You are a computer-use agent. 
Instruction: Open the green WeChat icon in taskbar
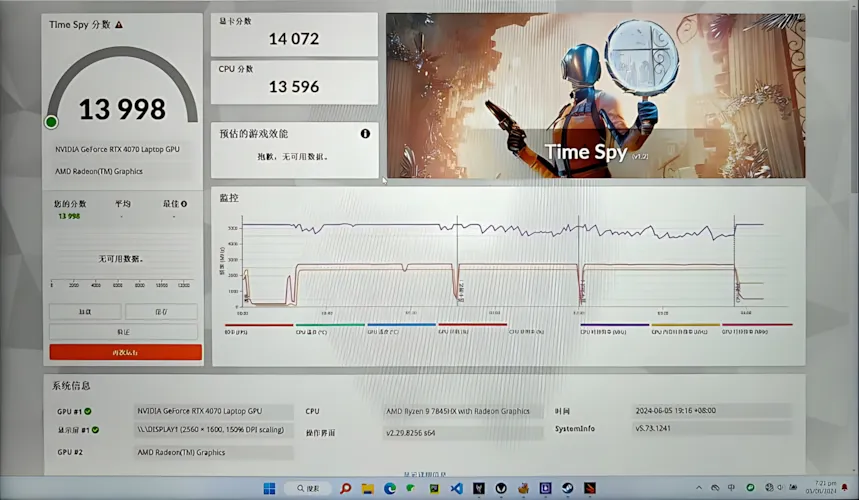[x=411, y=488]
